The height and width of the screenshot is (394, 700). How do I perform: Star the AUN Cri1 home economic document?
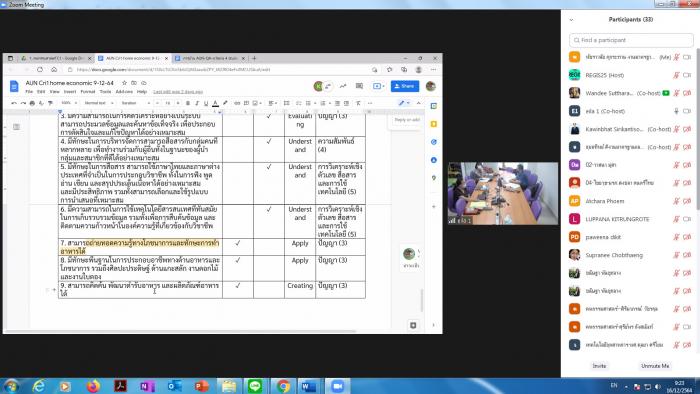[124, 83]
